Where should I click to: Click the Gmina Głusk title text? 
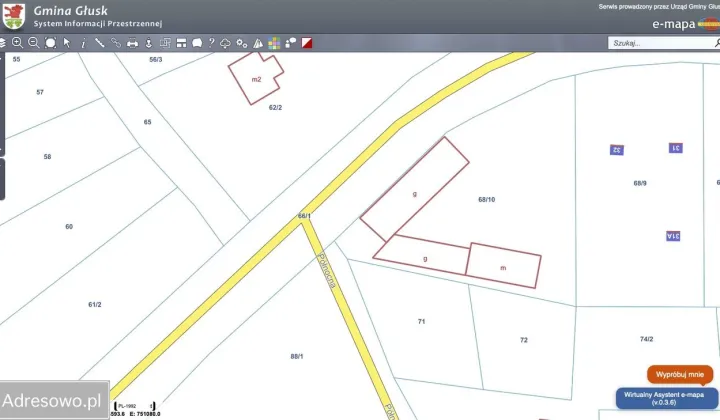point(71,11)
